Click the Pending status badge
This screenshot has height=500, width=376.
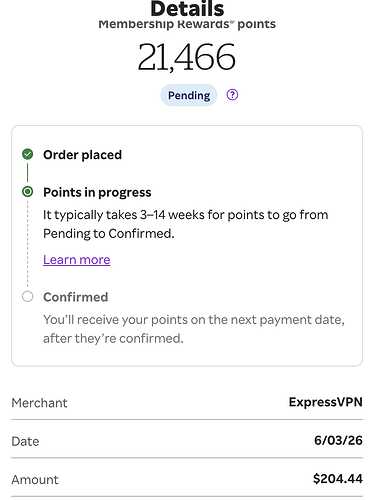[x=189, y=95]
